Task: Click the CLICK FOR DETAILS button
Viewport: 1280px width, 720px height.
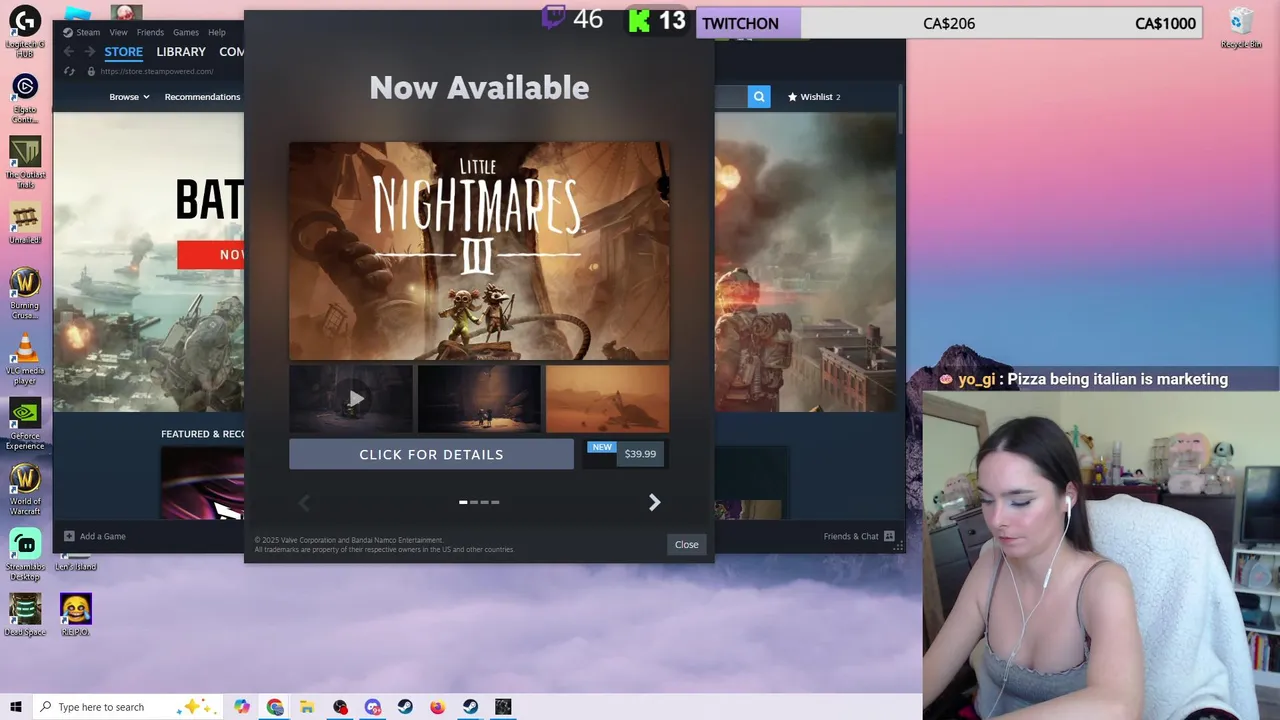Action: (x=431, y=454)
